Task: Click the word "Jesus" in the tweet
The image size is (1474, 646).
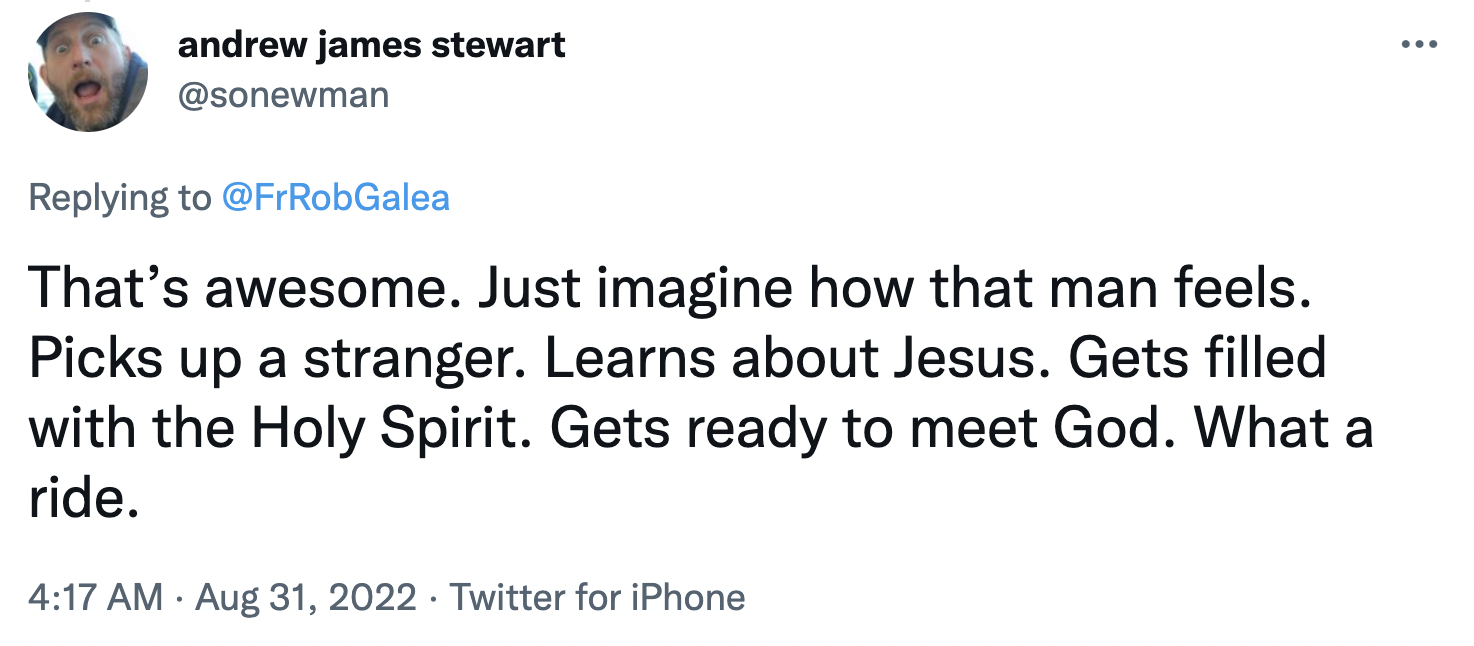Action: pyautogui.click(x=968, y=359)
